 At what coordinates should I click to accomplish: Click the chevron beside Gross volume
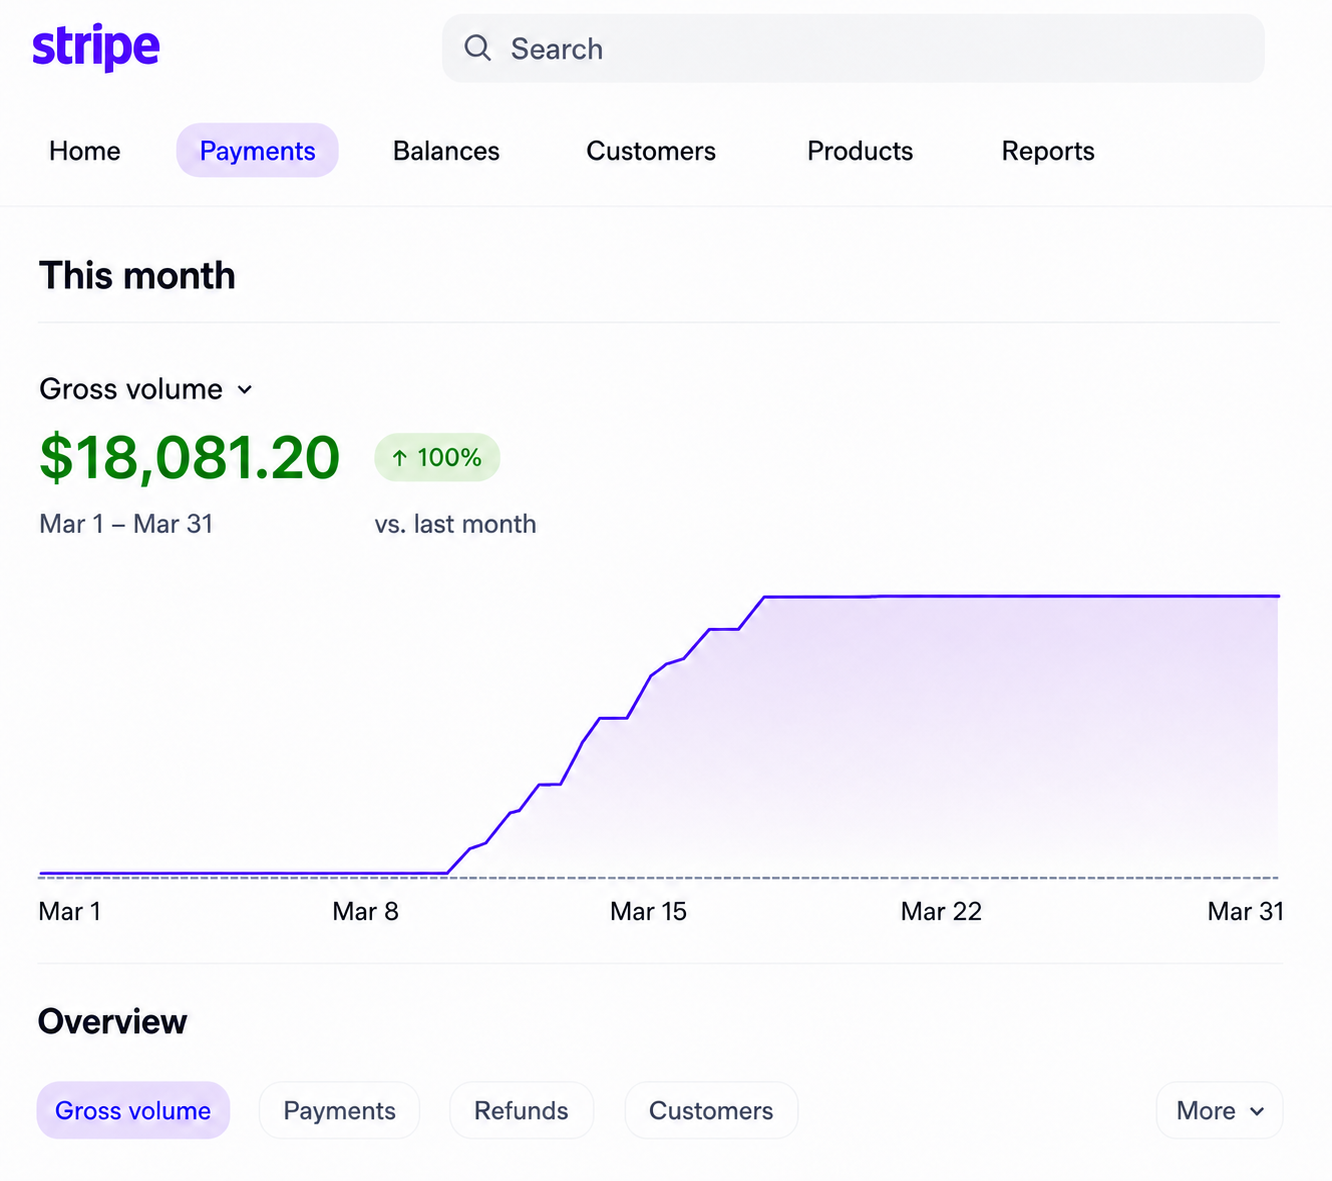tap(245, 389)
